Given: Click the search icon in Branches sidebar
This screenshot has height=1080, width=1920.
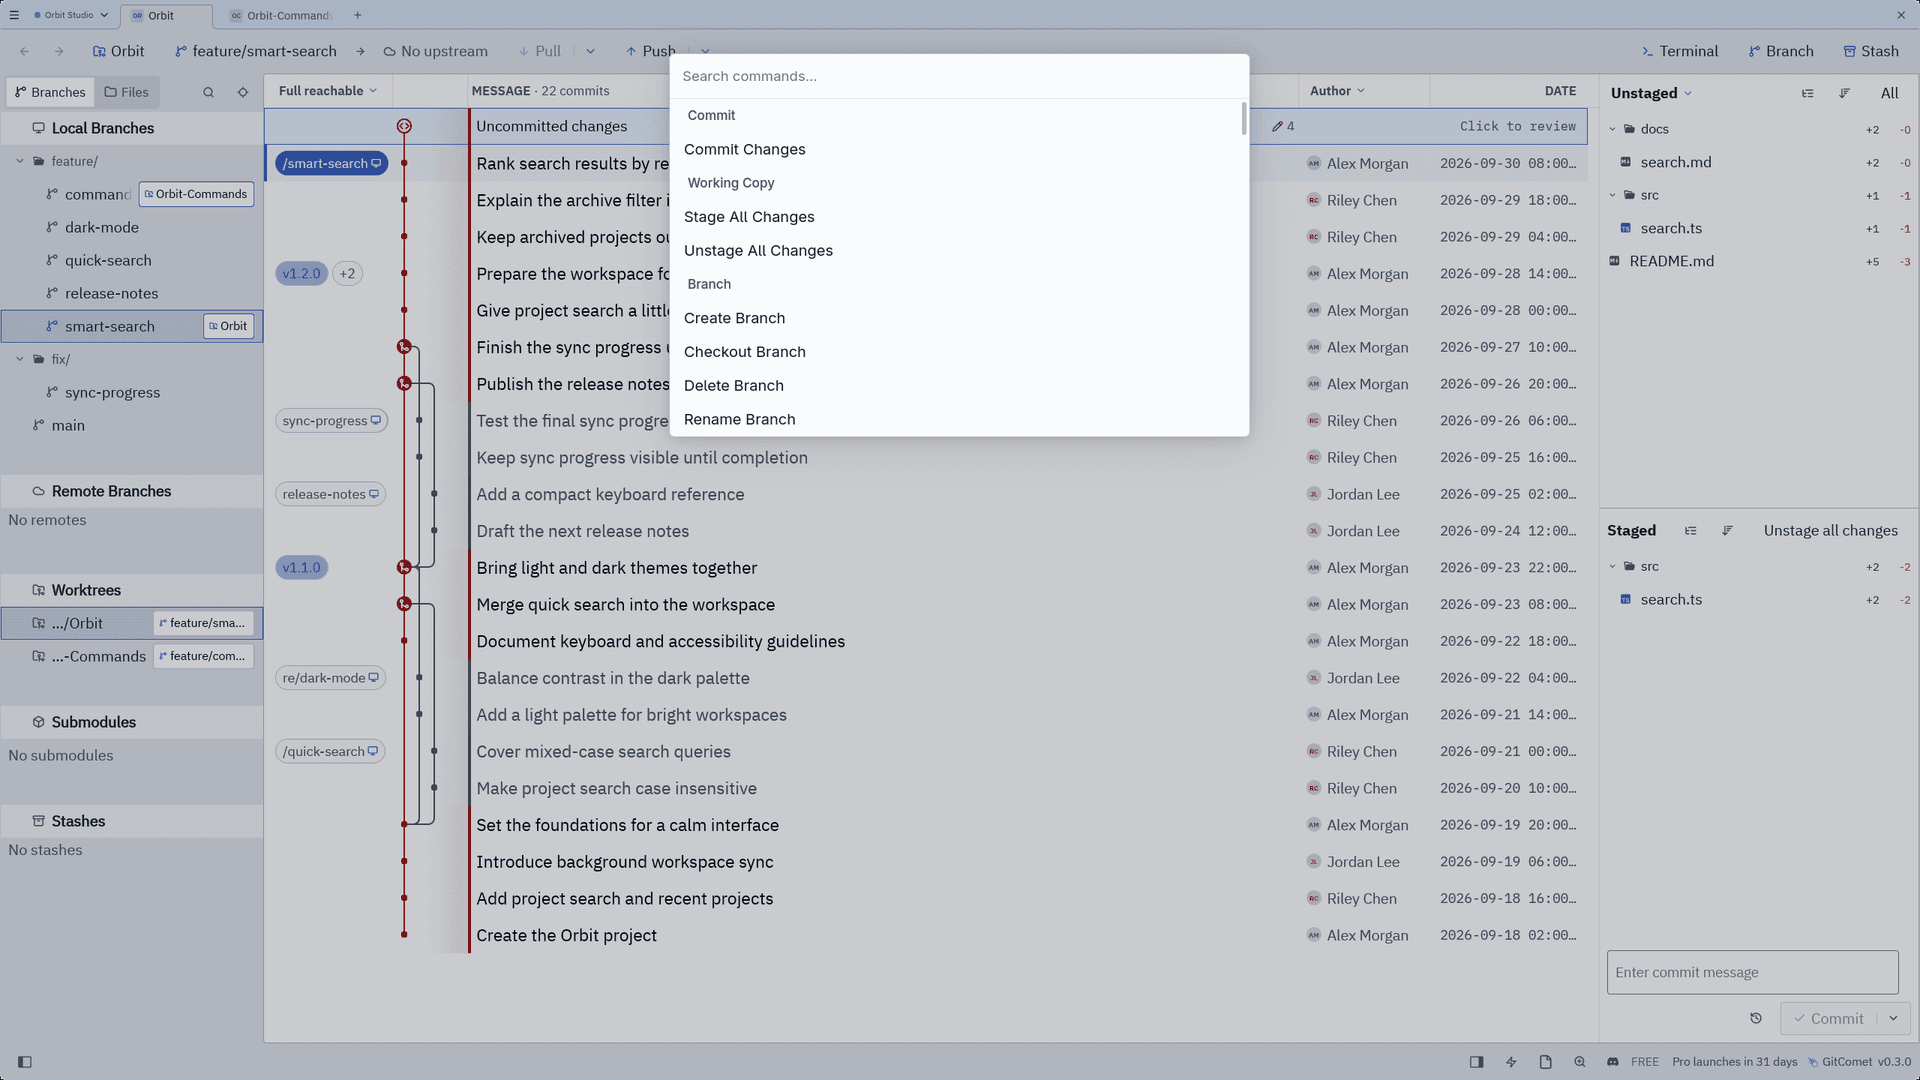Looking at the screenshot, I should (x=208, y=92).
